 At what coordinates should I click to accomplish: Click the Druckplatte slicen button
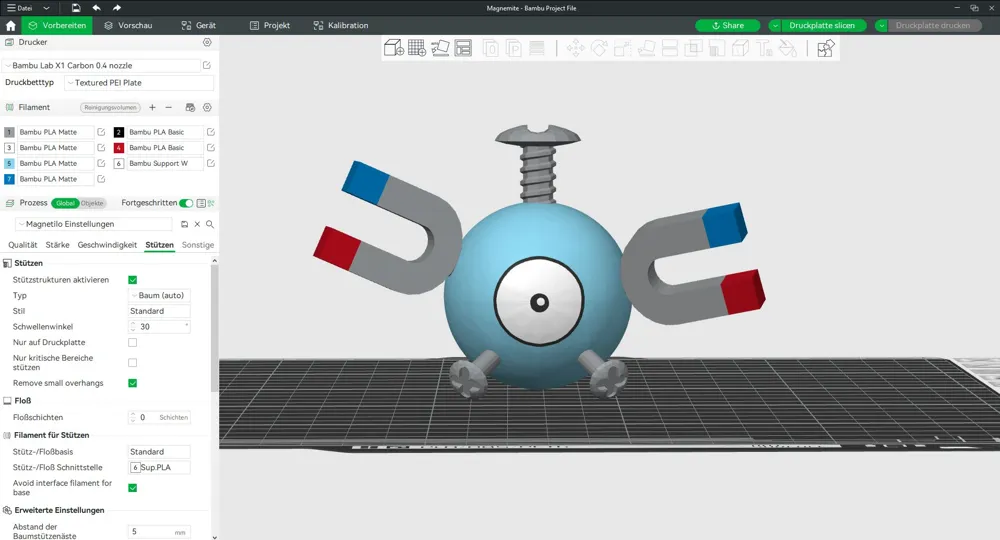[822, 26]
